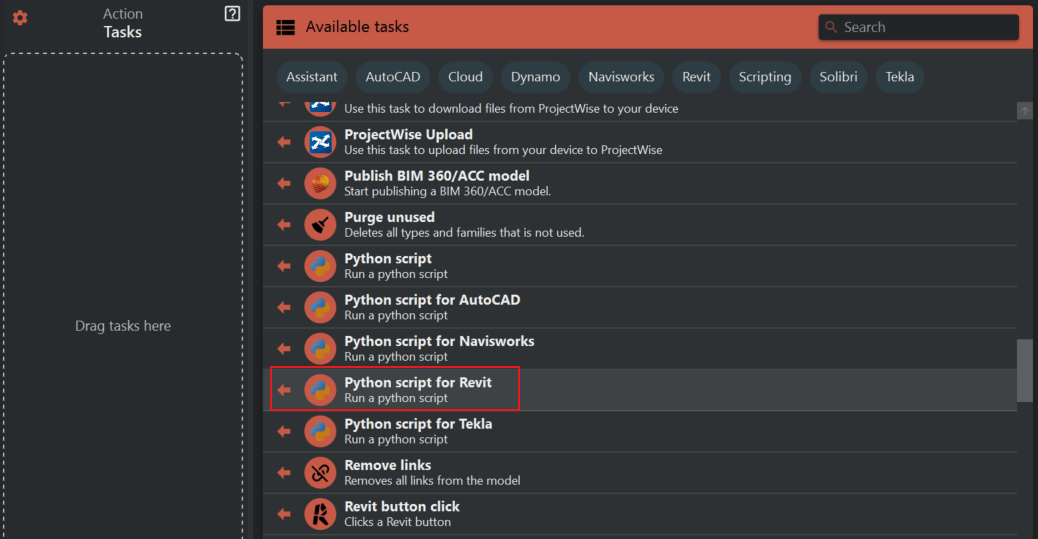Filter tasks by Solibri category

(x=838, y=77)
